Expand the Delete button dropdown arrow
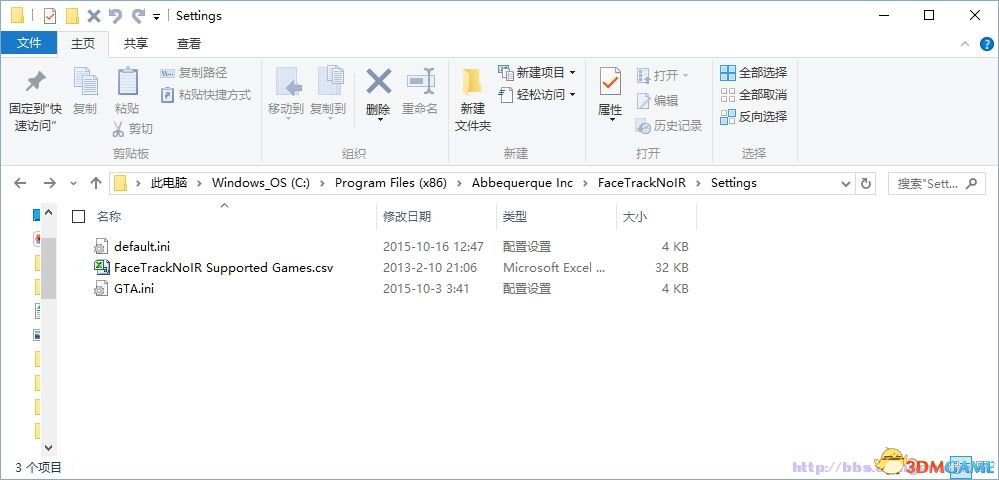The width and height of the screenshot is (999, 480). 379,120
